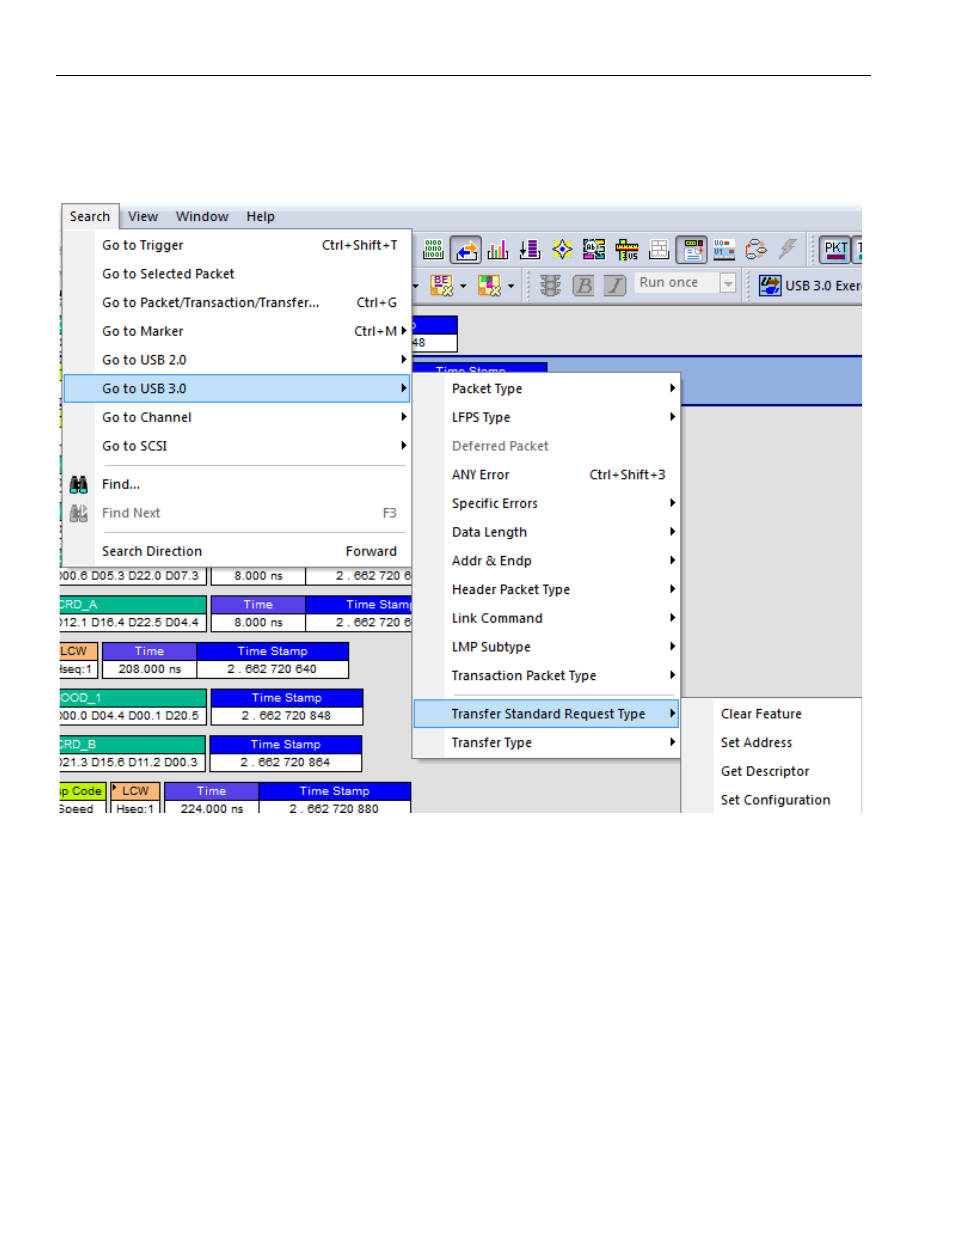Choose ANY Error menu entry
The image size is (954, 1235).
546,475
